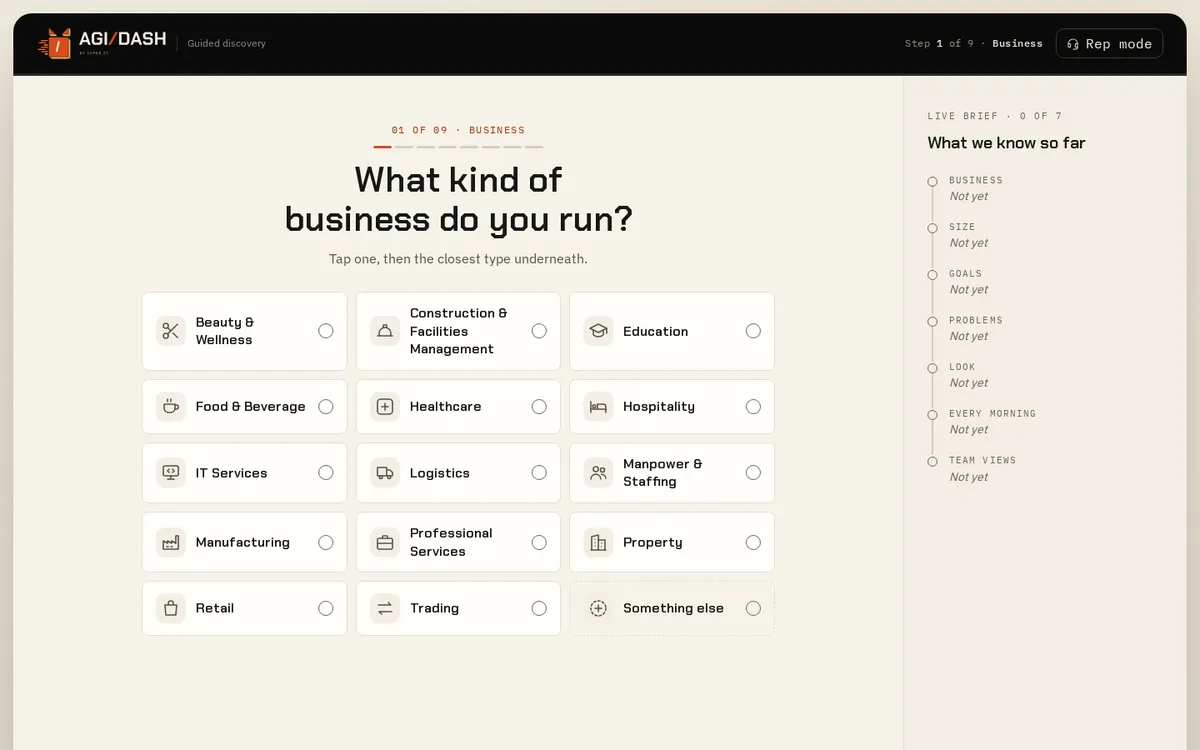
Task: Select the Trading radio button
Action: [539, 608]
